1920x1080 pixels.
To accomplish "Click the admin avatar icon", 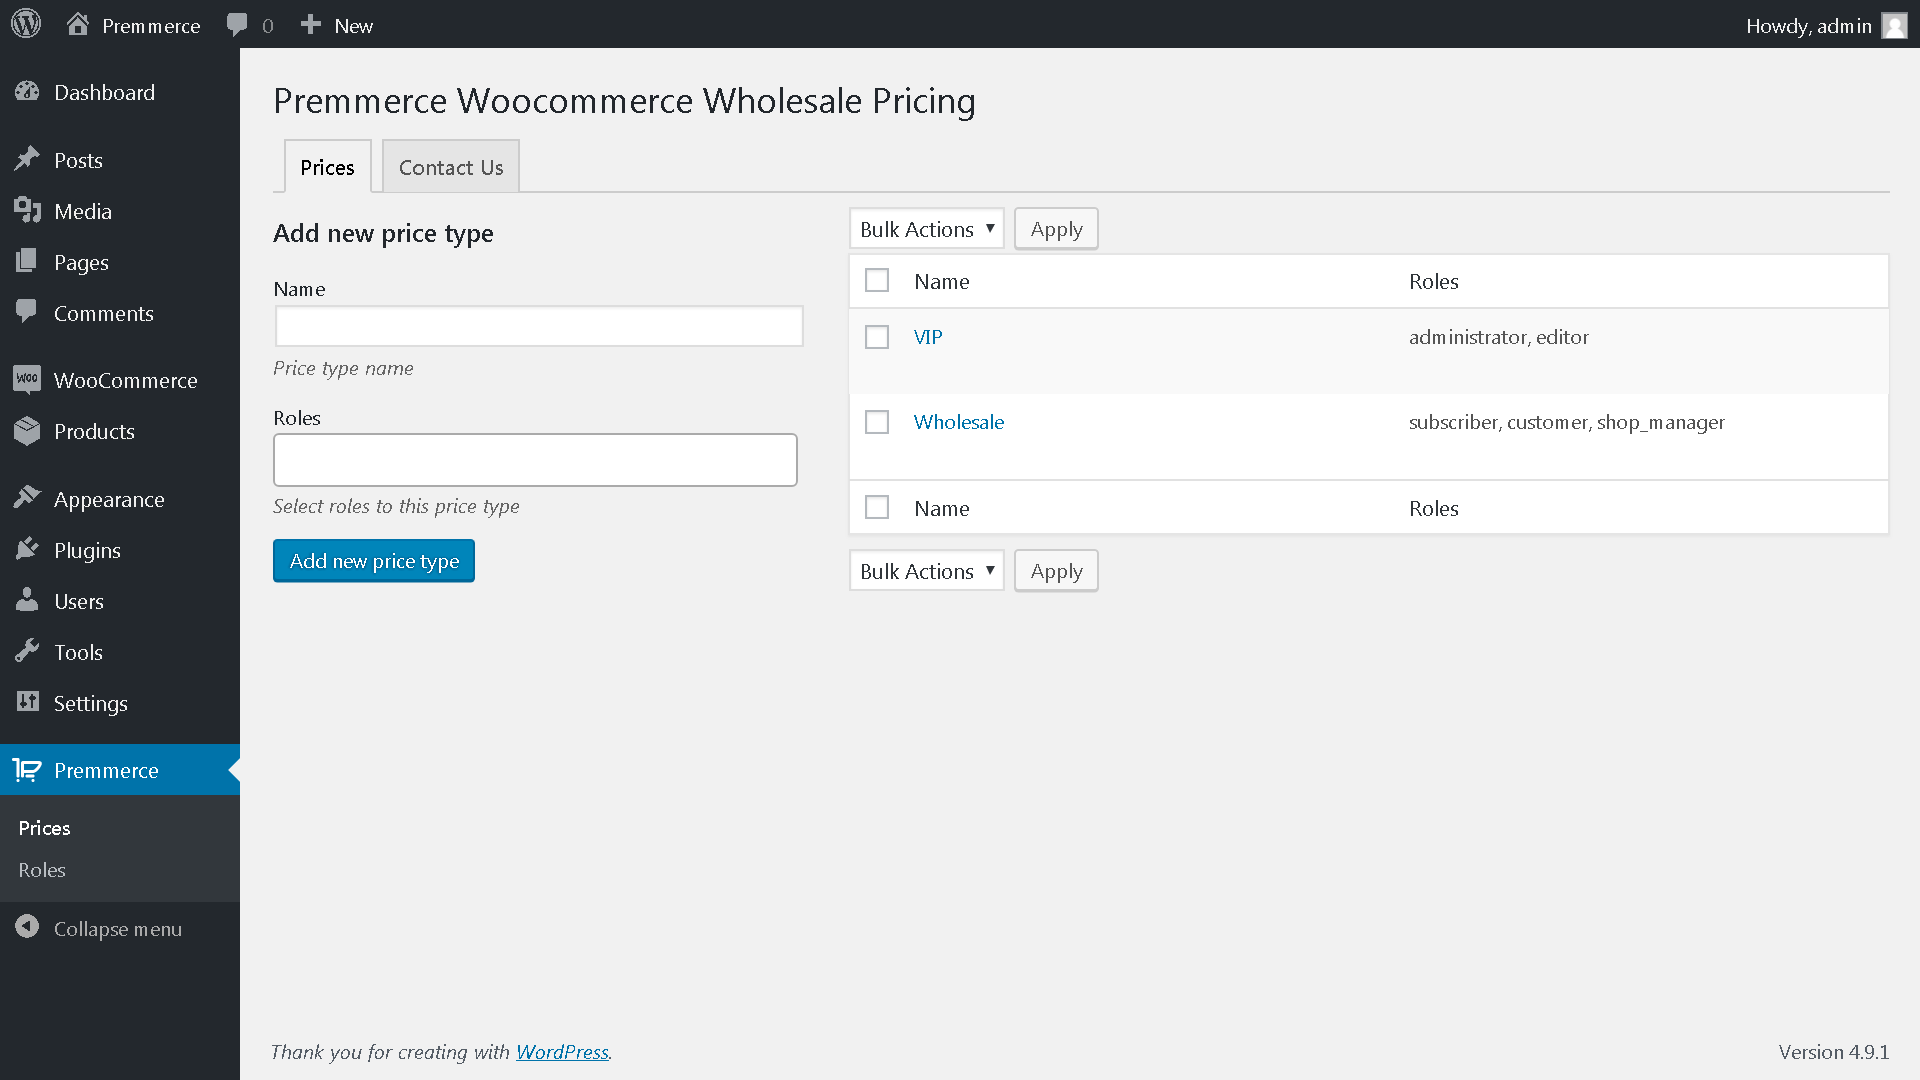I will click(x=1894, y=25).
